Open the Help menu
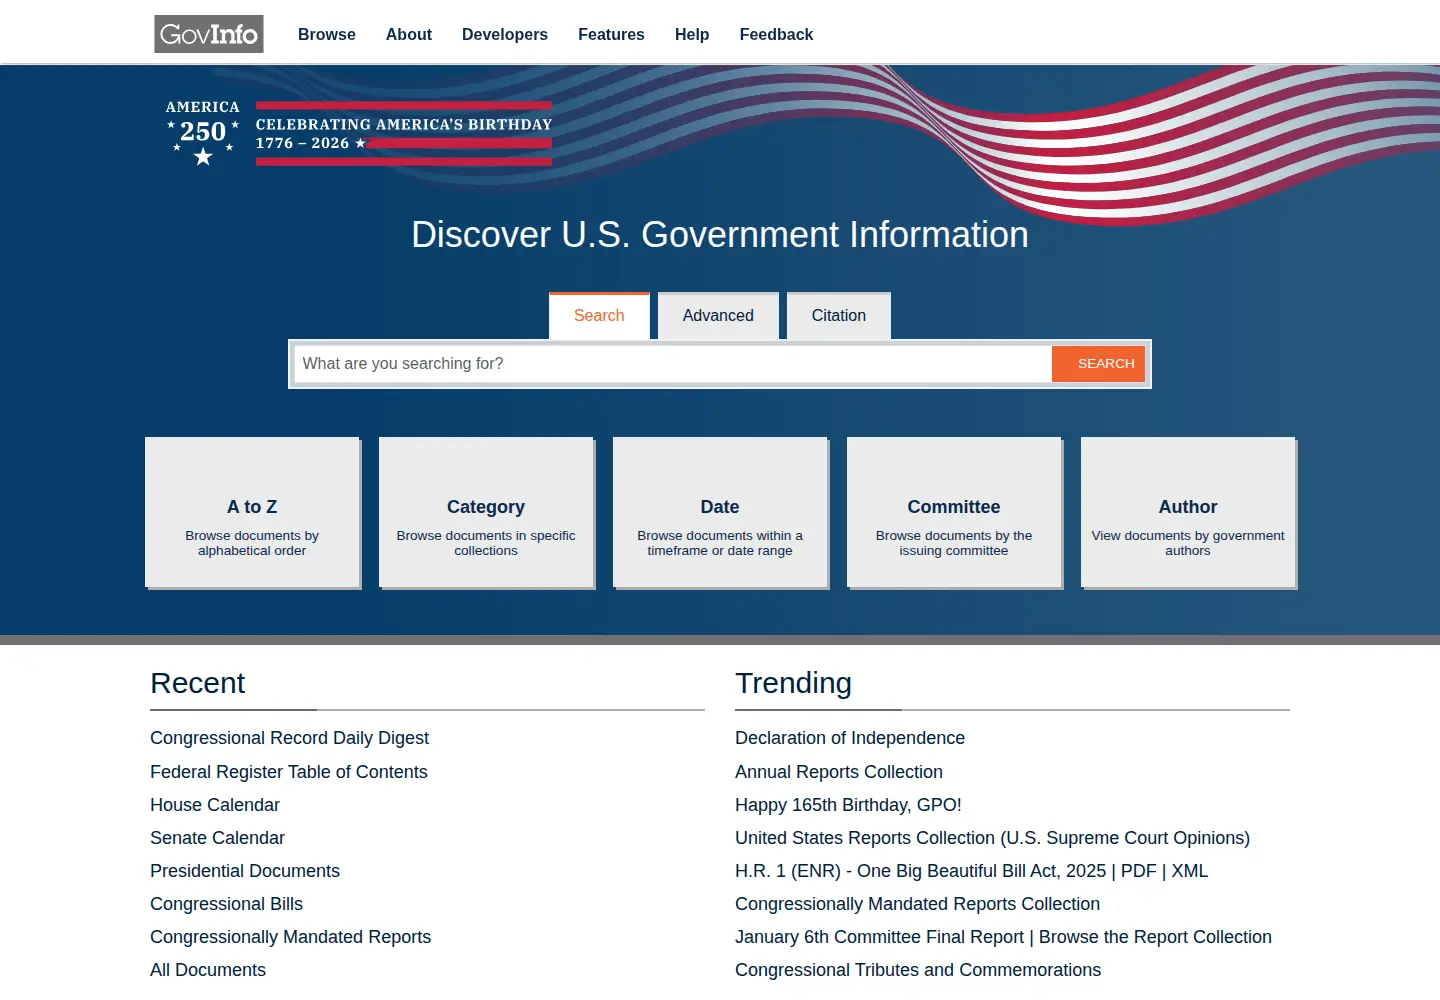Image resolution: width=1440 pixels, height=1000 pixels. click(692, 34)
